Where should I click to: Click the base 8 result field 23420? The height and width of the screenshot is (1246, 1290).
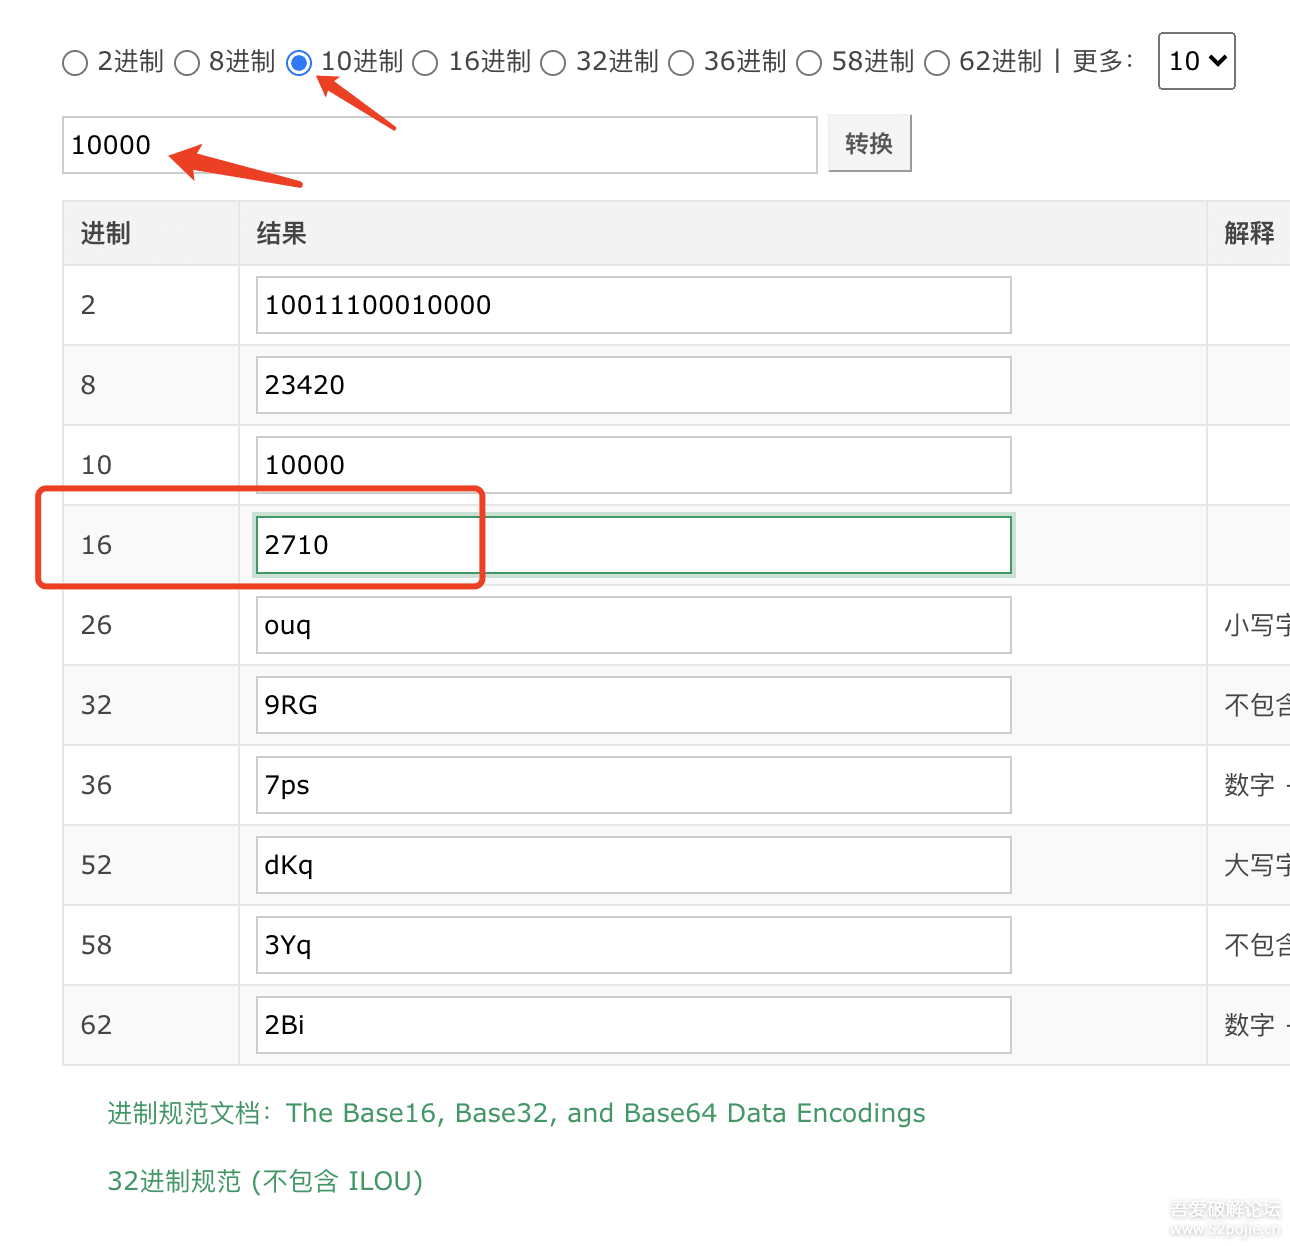(633, 385)
